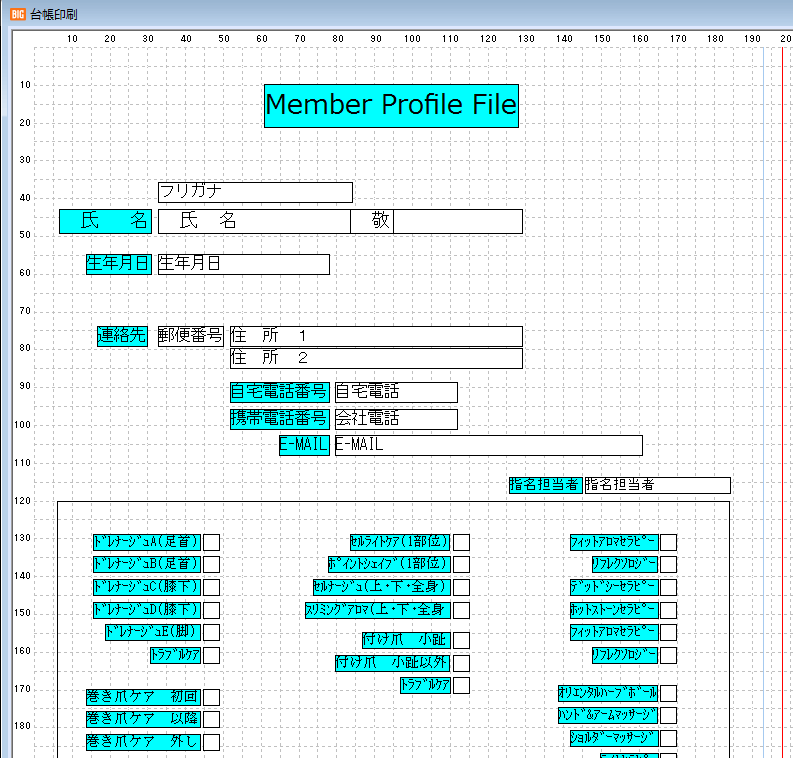The width and height of the screenshot is (793, 758).
Task: Select the 生年月日 value field
Action: pyautogui.click(x=243, y=264)
